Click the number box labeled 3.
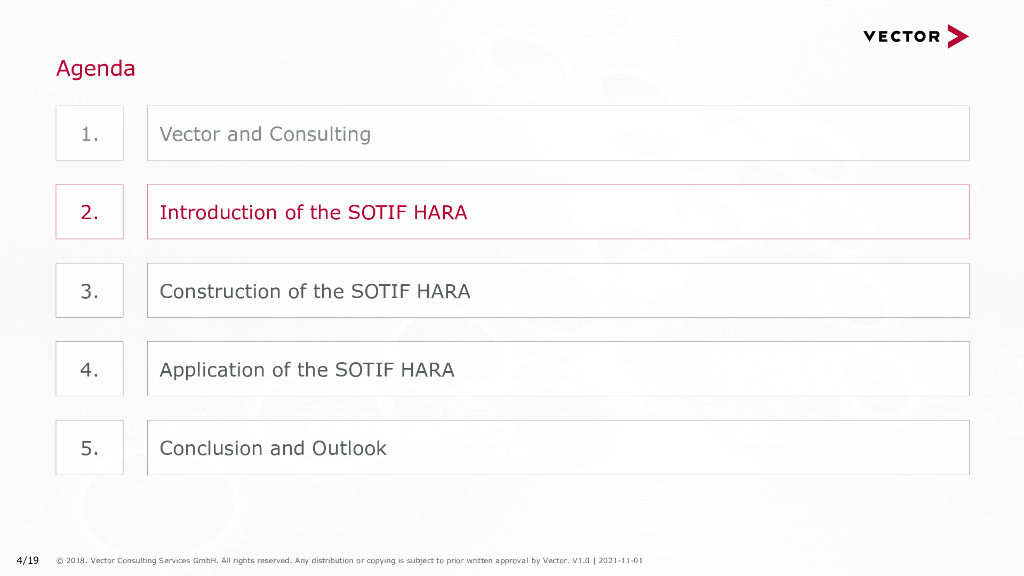1024x576 pixels. [90, 291]
